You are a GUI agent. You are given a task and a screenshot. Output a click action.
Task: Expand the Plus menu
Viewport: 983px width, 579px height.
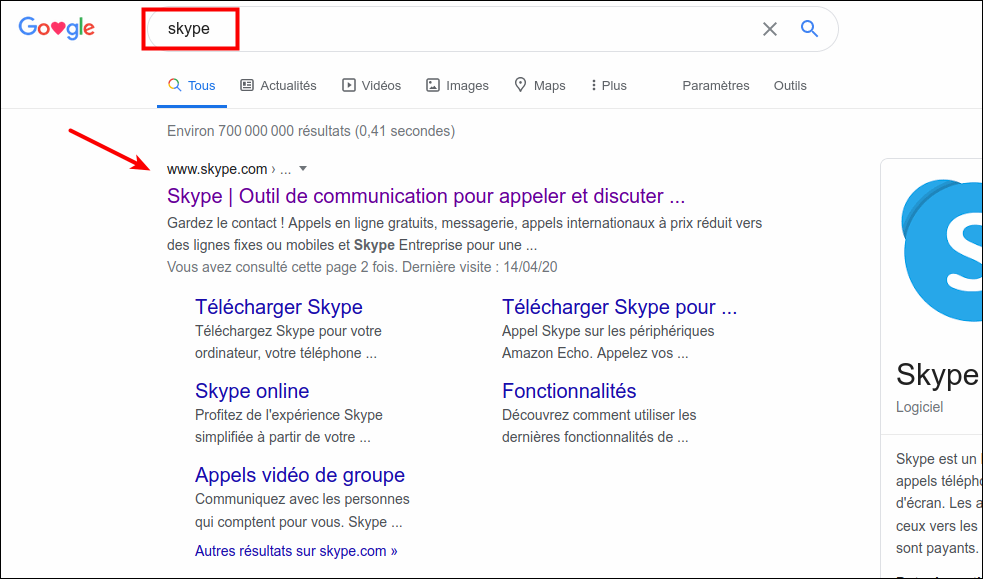(x=608, y=86)
